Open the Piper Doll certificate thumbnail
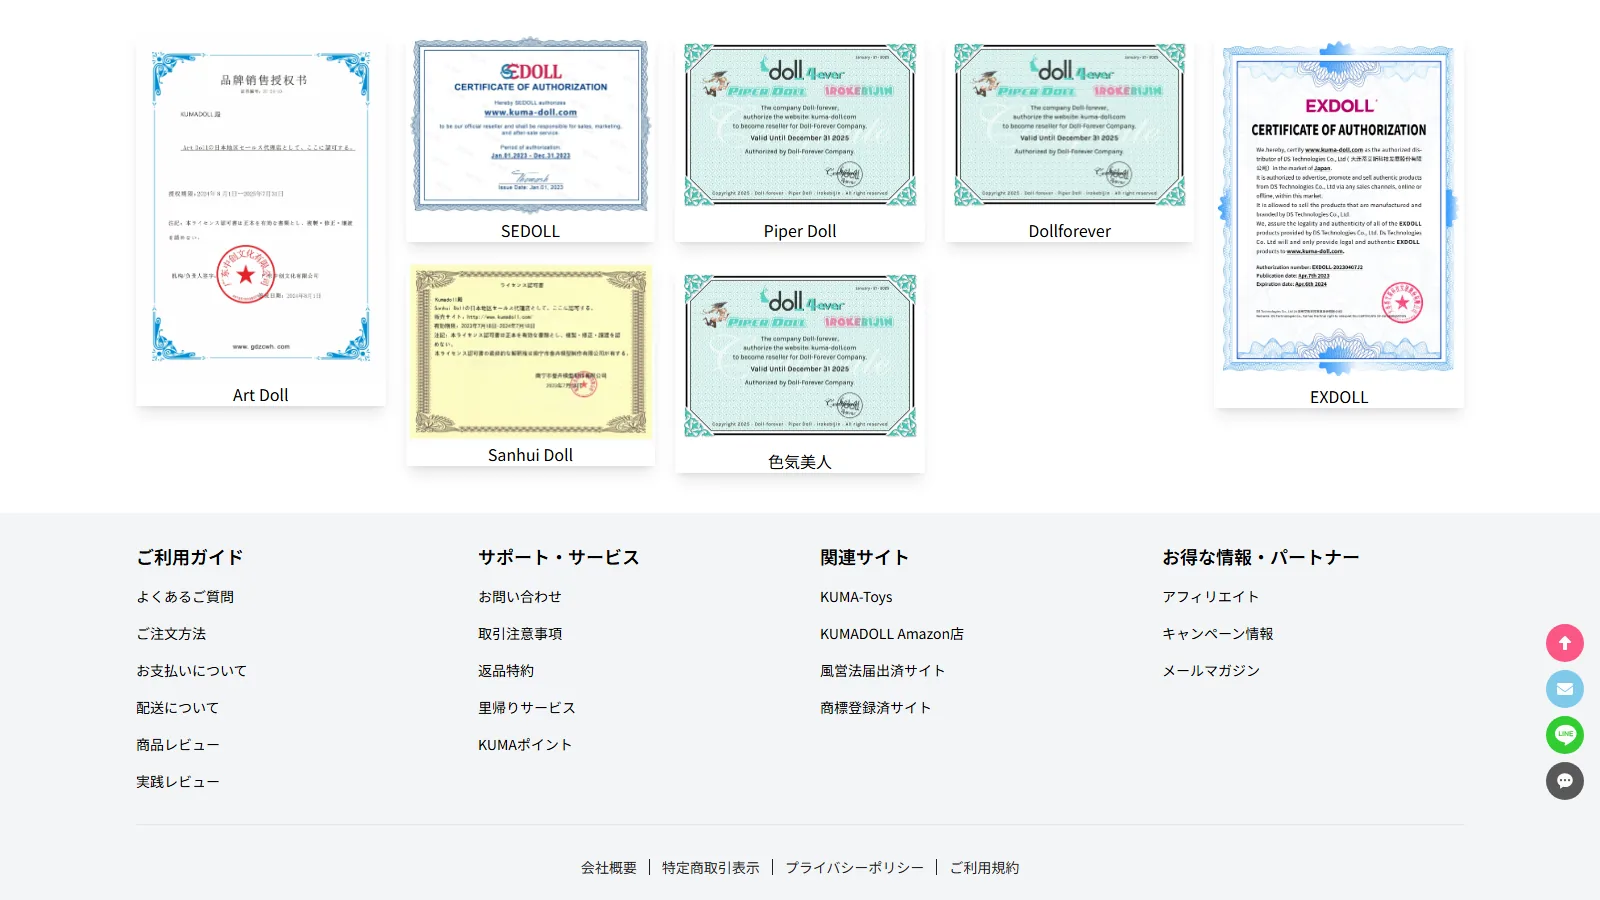The width and height of the screenshot is (1600, 900). [x=800, y=125]
